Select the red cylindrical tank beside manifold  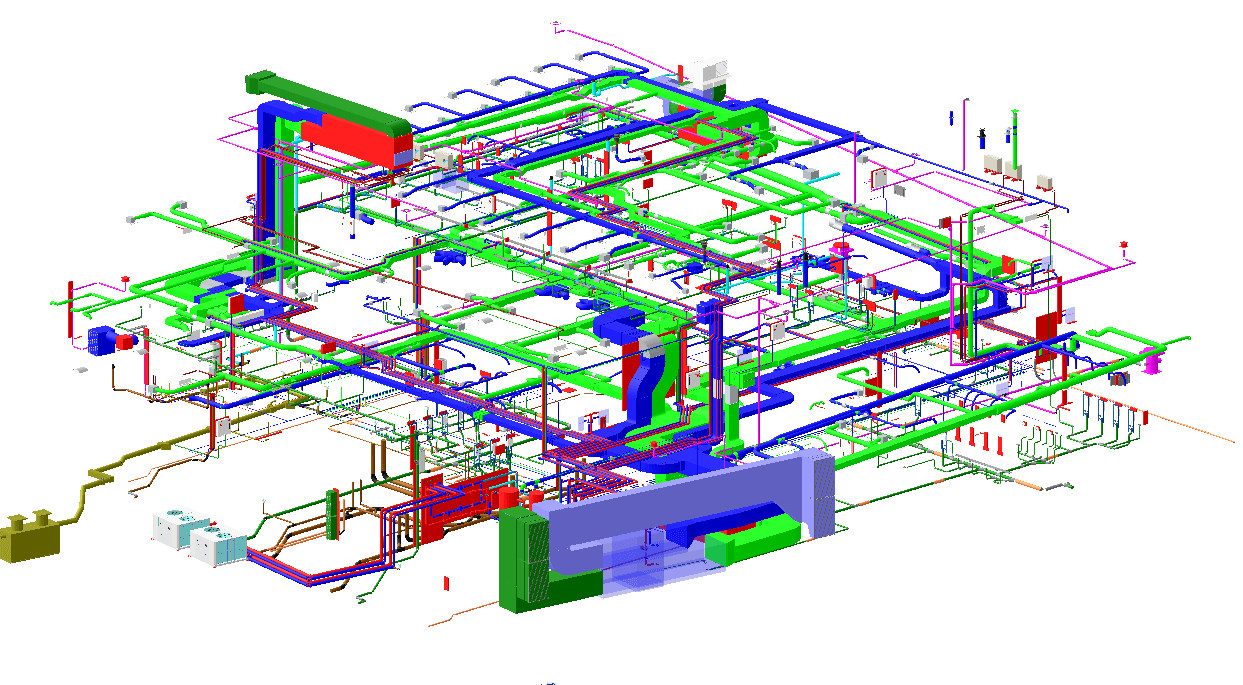click(511, 496)
